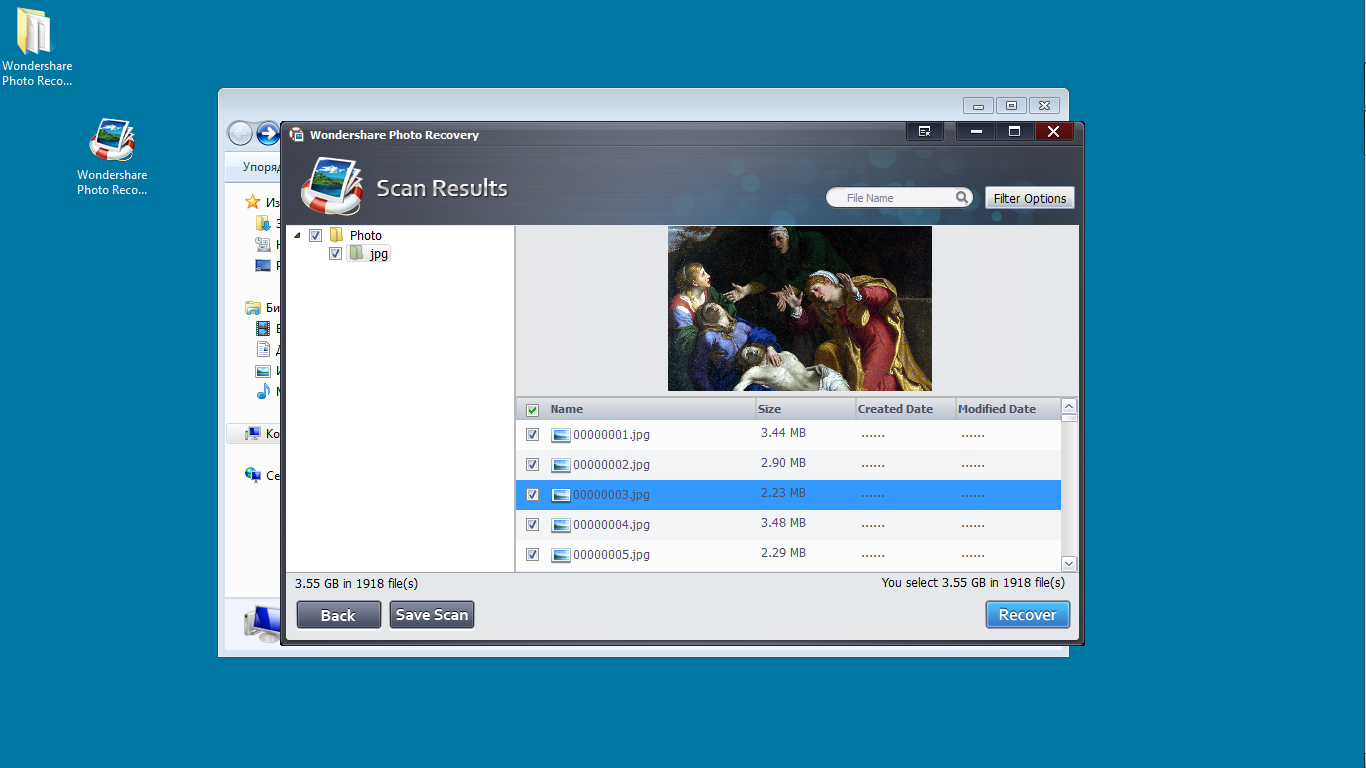Click image icon of 00000002.jpg

point(561,465)
